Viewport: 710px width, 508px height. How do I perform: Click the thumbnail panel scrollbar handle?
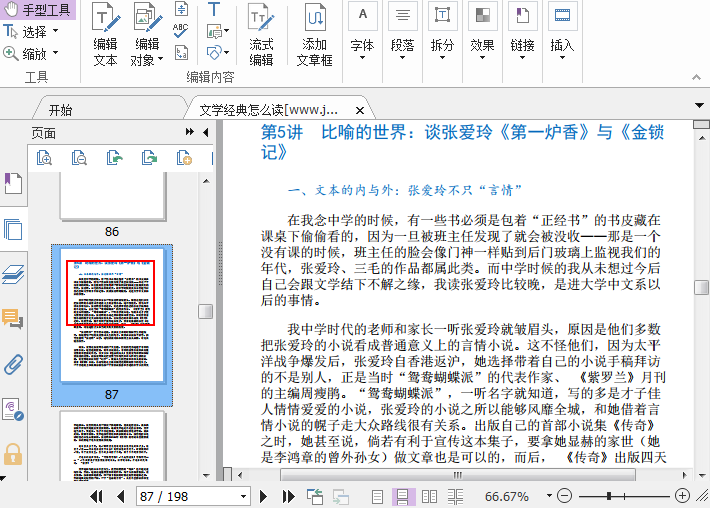(x=206, y=311)
